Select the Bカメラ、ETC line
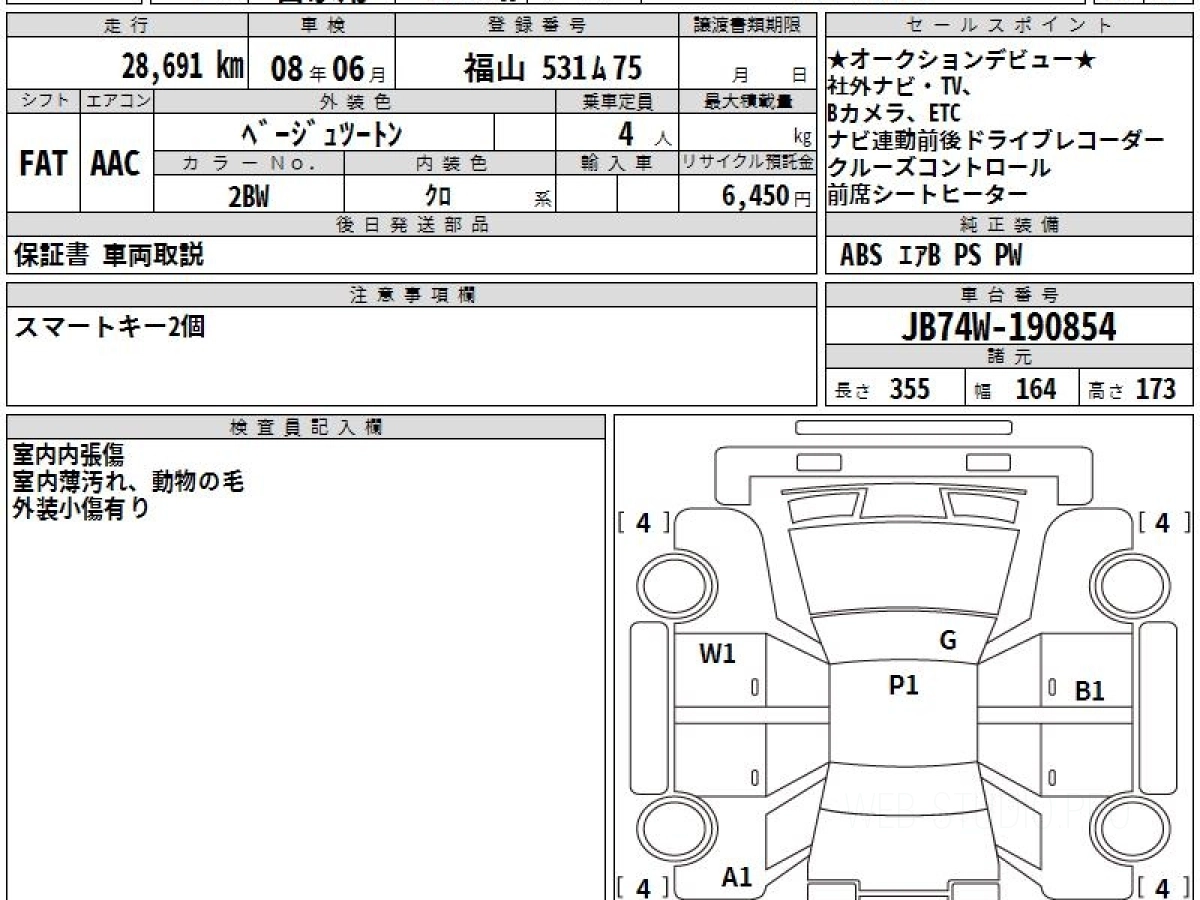The image size is (1200, 900). point(895,113)
